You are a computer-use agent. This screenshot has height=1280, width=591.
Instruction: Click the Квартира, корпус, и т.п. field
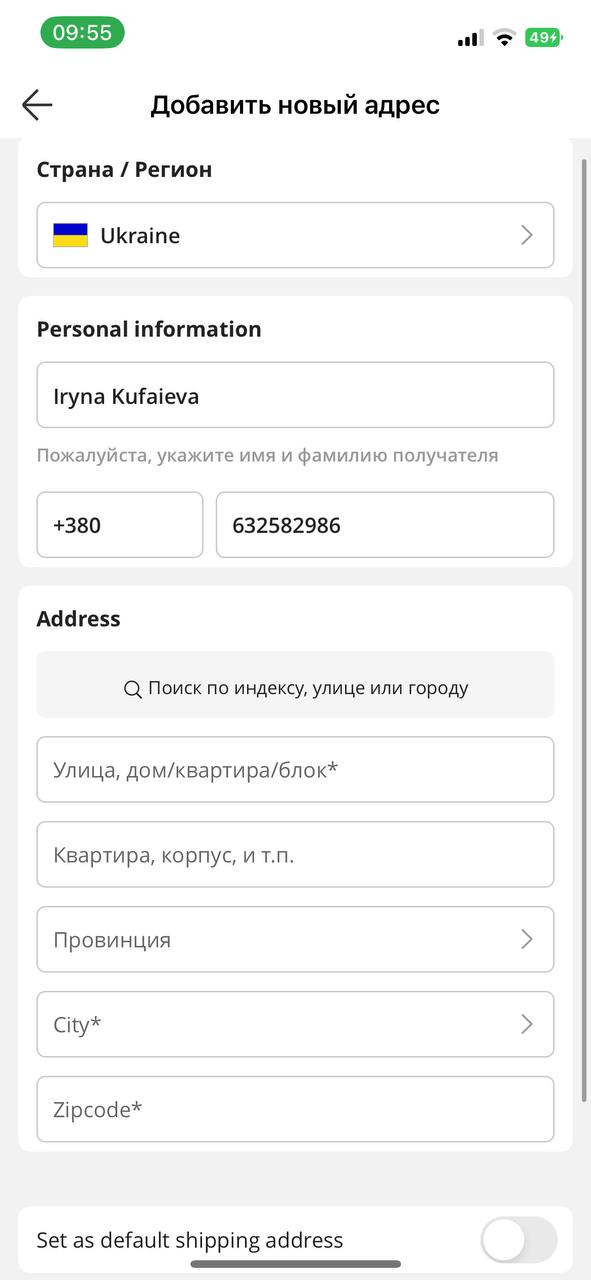point(295,855)
